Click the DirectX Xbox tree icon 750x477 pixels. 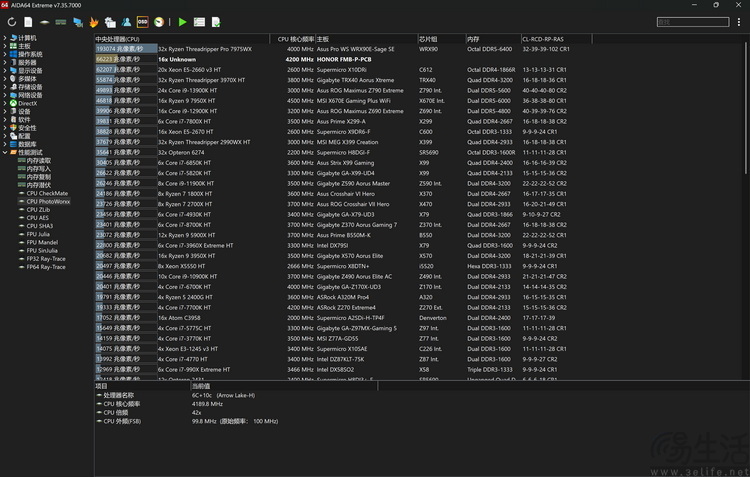point(13,103)
